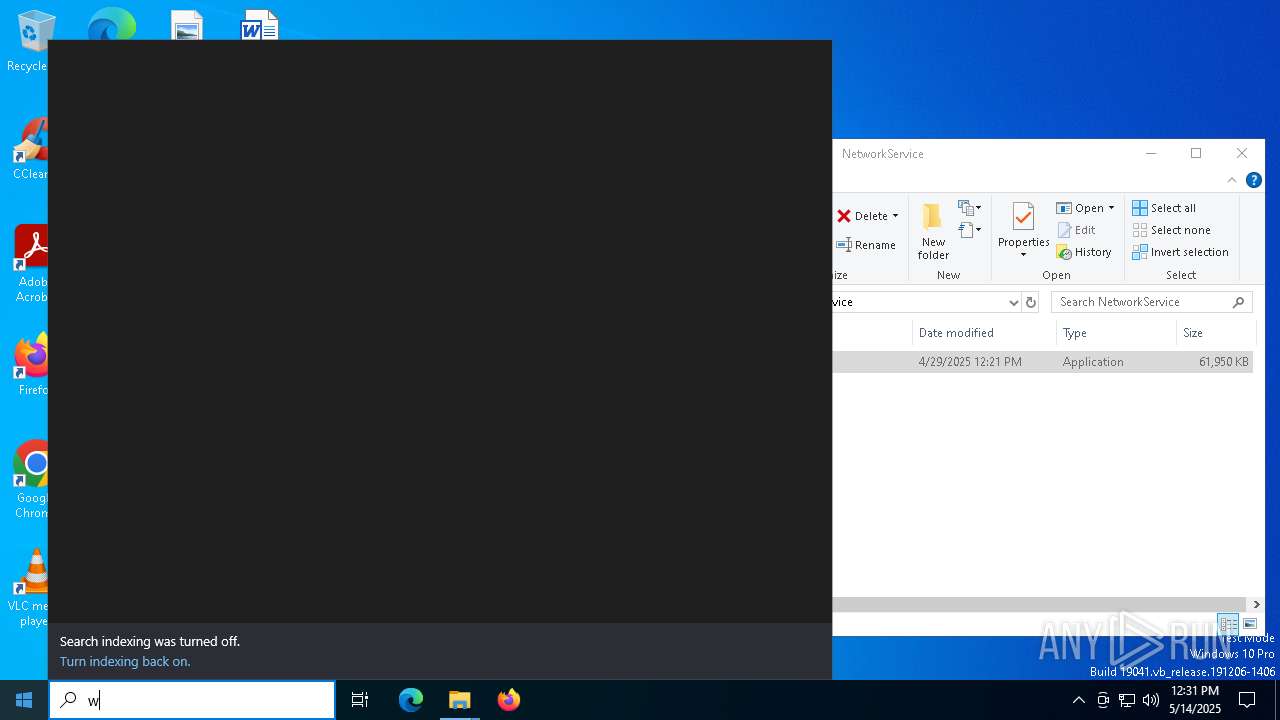
Task: Click the volume tray icon
Action: pyautogui.click(x=1151, y=700)
